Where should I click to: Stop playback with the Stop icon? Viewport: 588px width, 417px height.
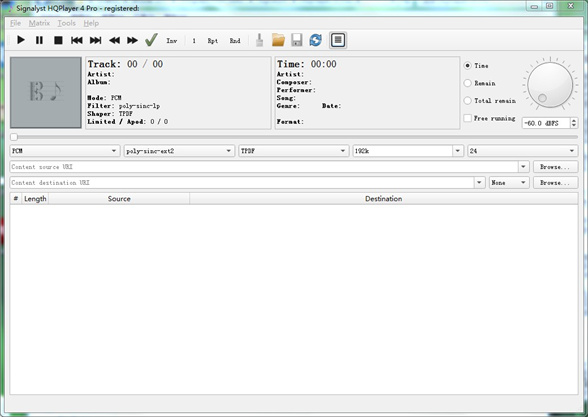(x=58, y=40)
